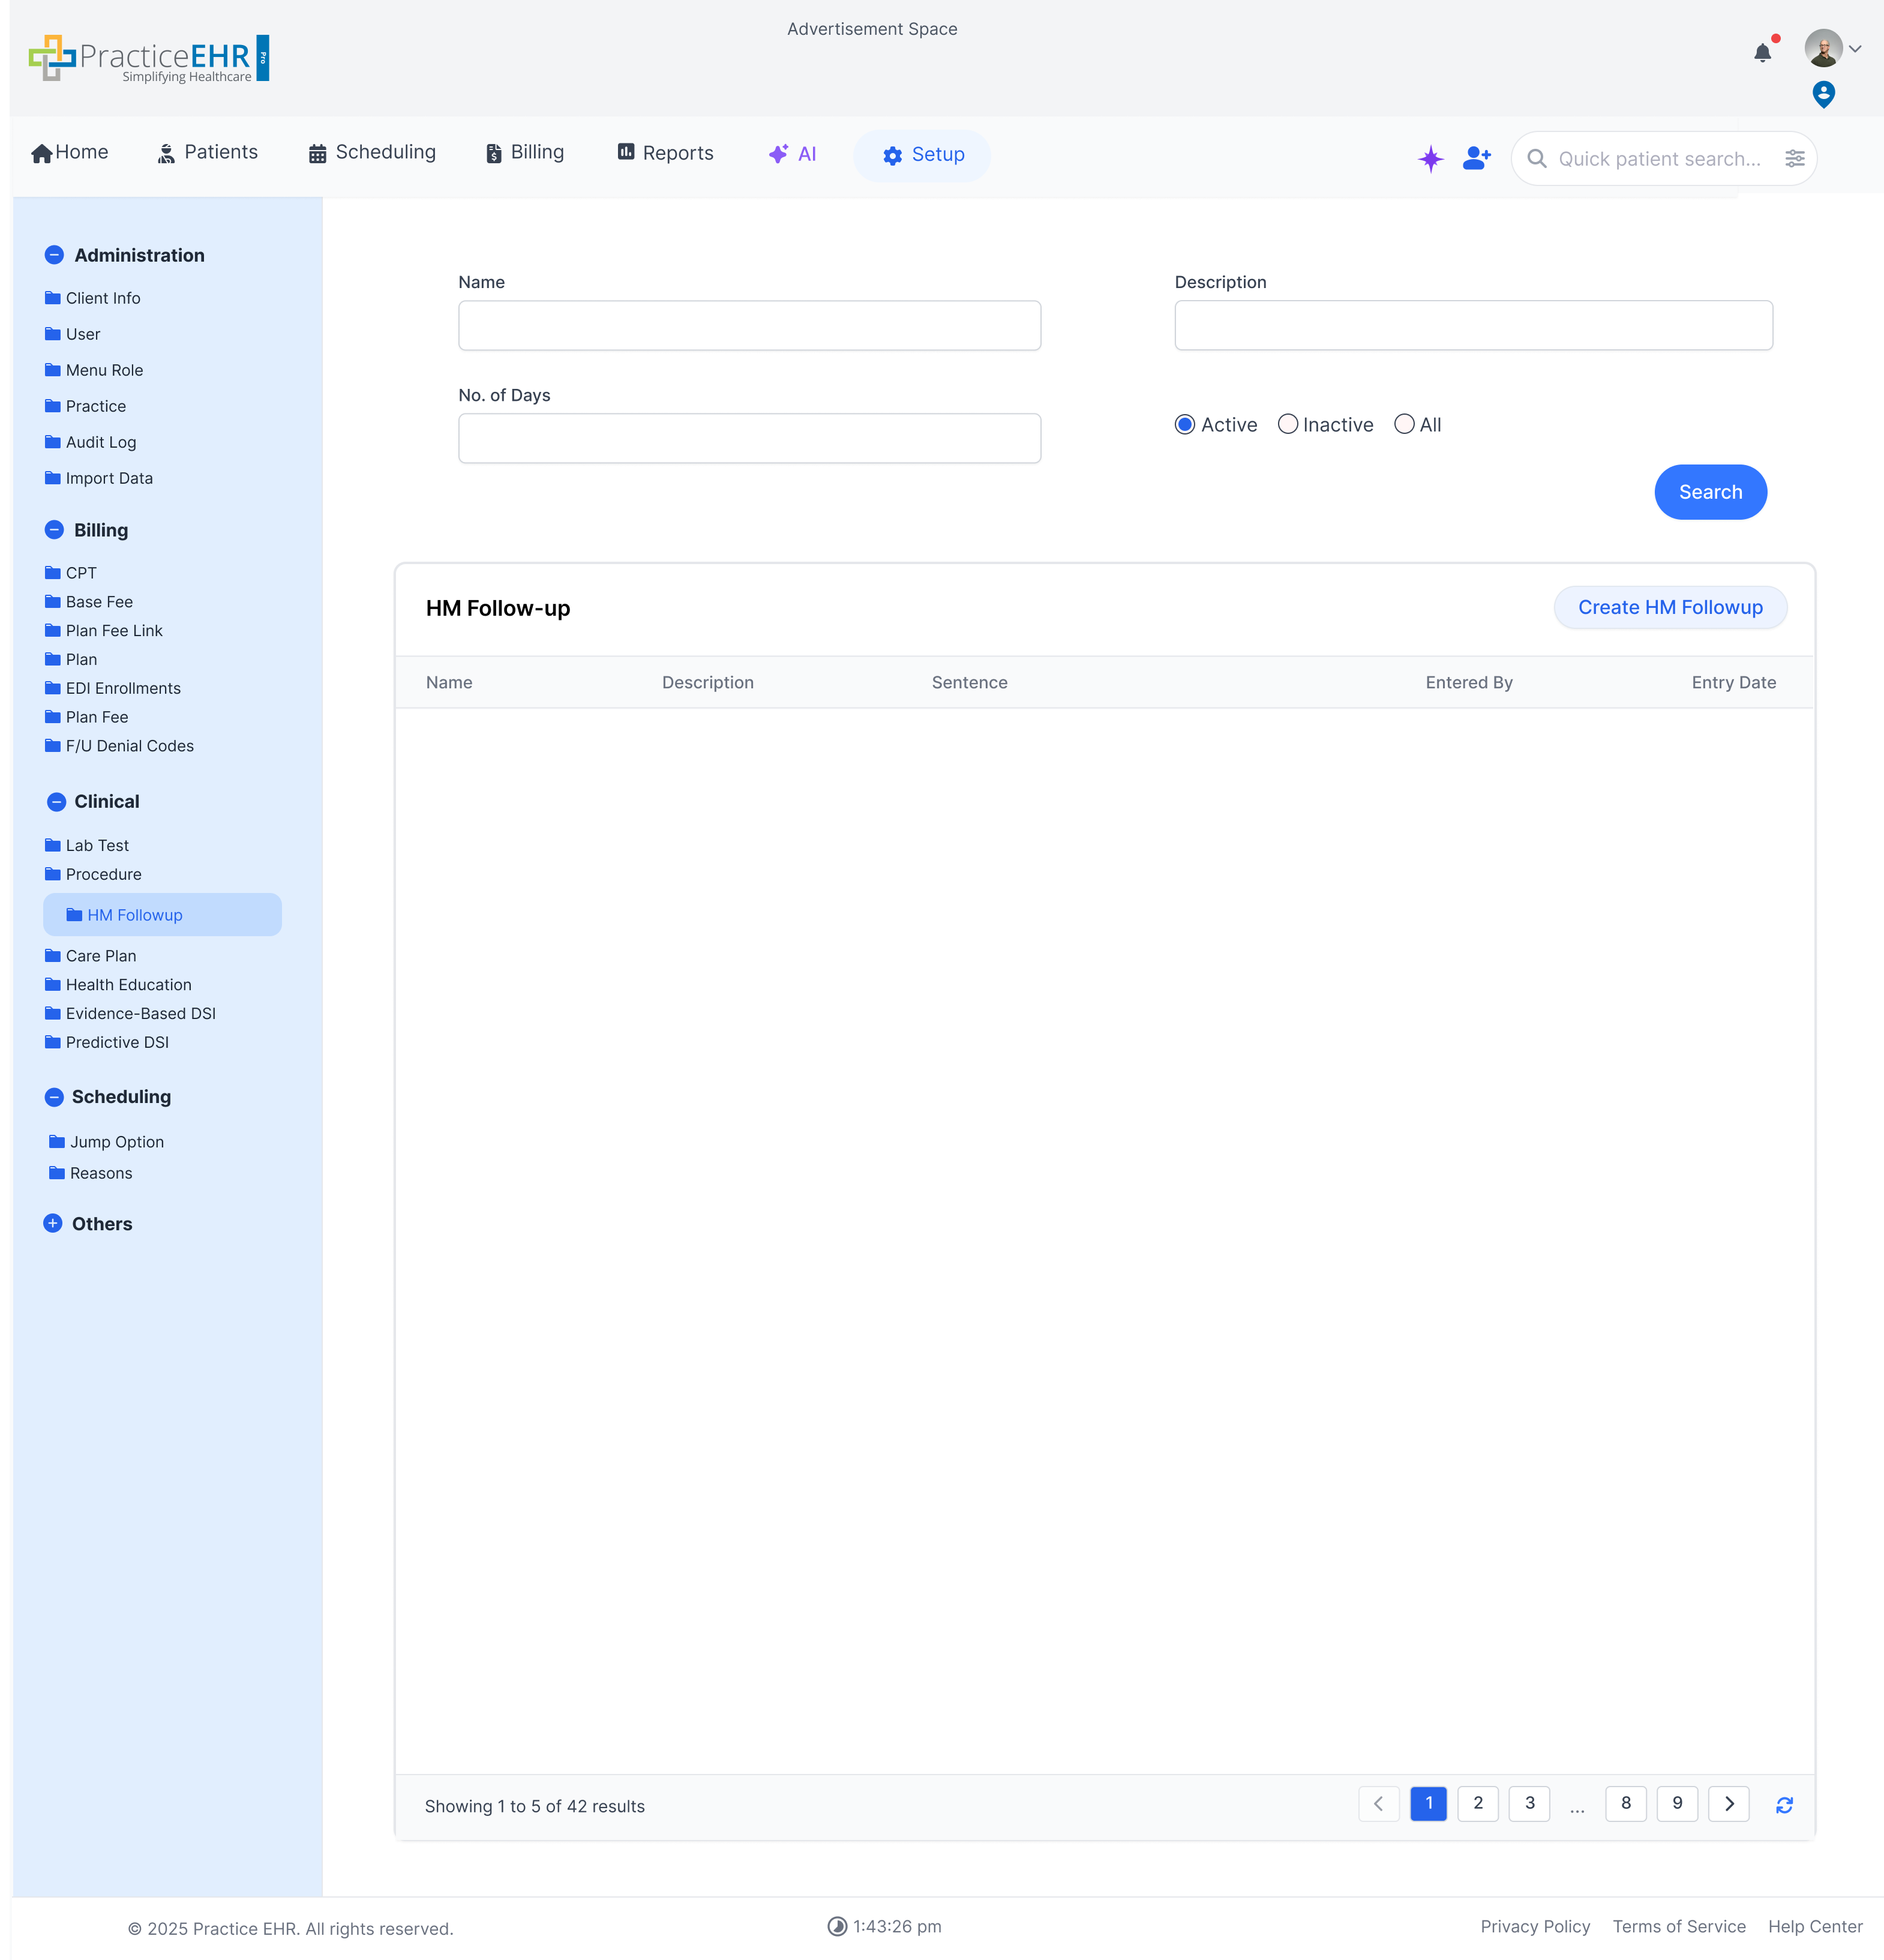
Task: Click the Name input field
Action: pos(749,325)
